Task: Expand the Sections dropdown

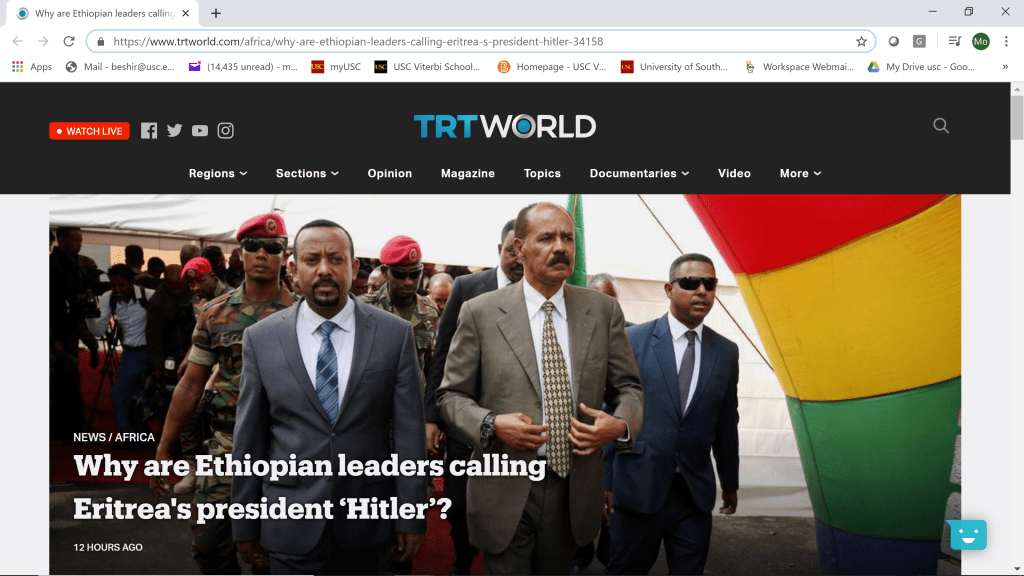Action: (307, 173)
